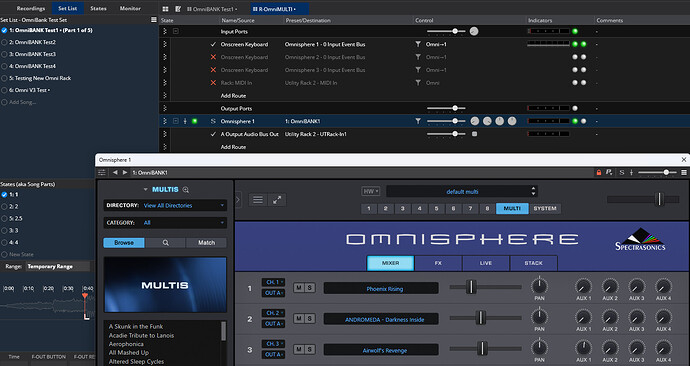Collapse the Input Ports section
Screen dimensions: 690x366
click(176, 32)
